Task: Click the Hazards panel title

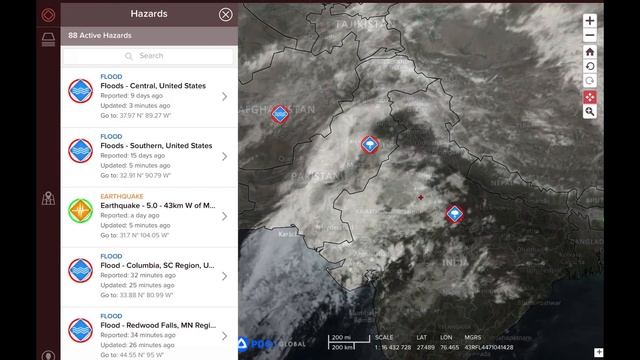Action: (x=149, y=14)
